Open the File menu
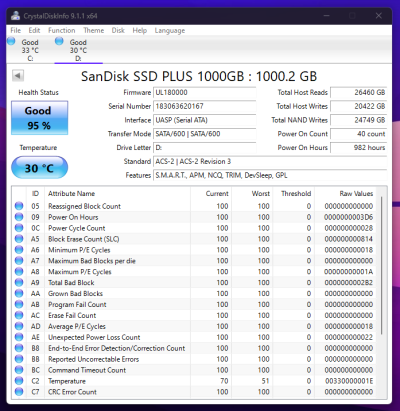Viewport: 400px width, 411px height. 15,30
